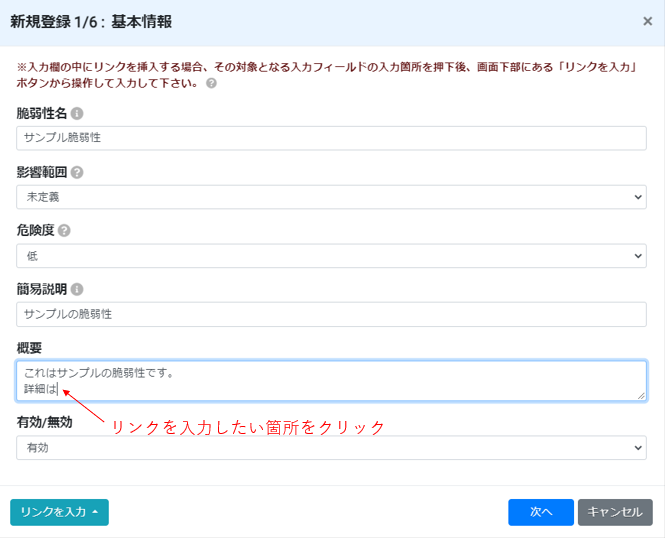The height and width of the screenshot is (538, 665).
Task: Focus the 簡易説明 input field
Action: [x=331, y=314]
